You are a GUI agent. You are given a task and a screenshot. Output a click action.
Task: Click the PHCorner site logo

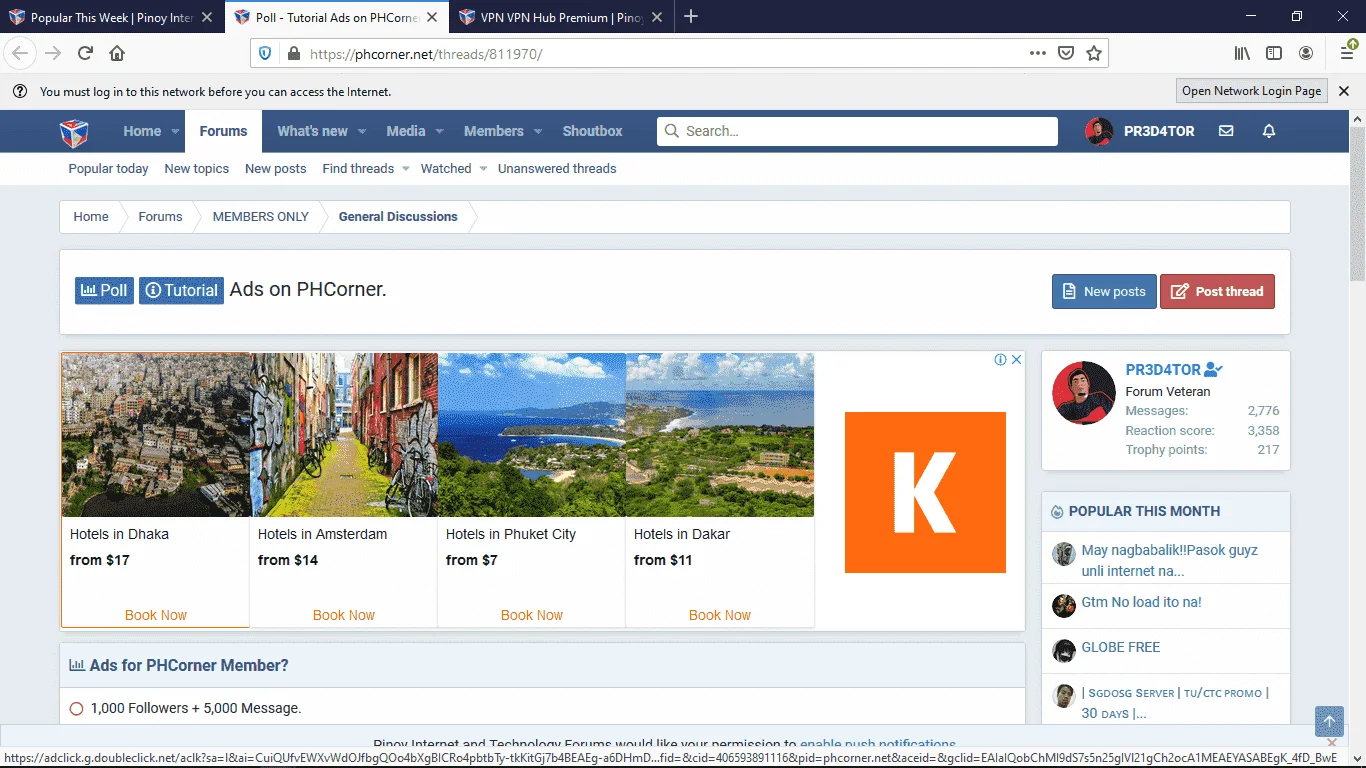click(75, 131)
